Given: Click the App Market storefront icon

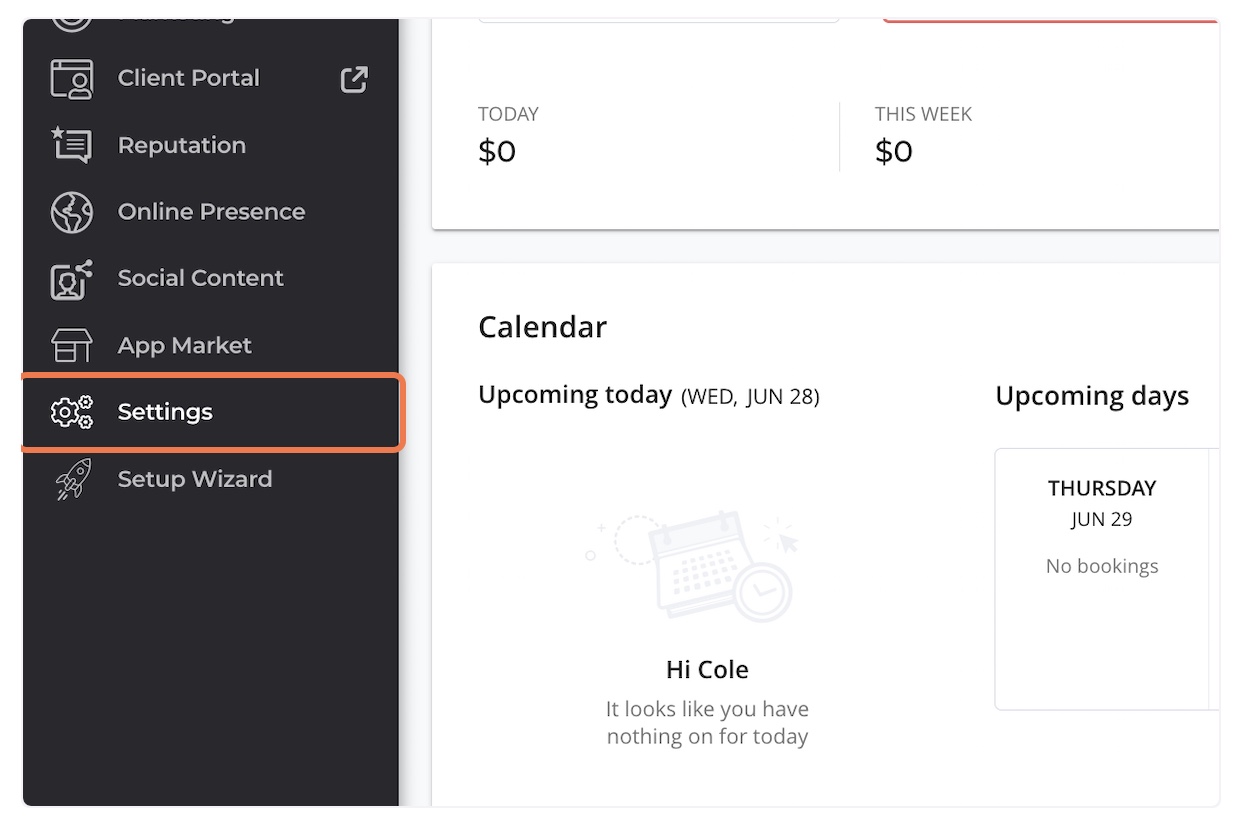Looking at the screenshot, I should (x=71, y=346).
